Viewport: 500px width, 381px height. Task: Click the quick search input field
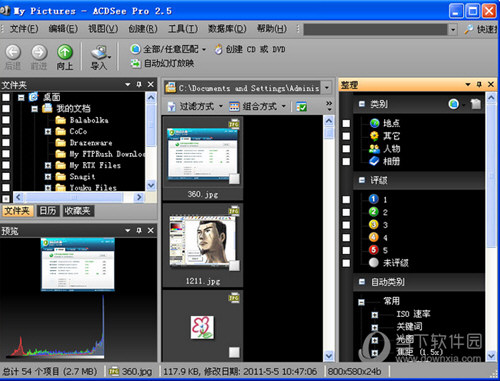[x=375, y=29]
